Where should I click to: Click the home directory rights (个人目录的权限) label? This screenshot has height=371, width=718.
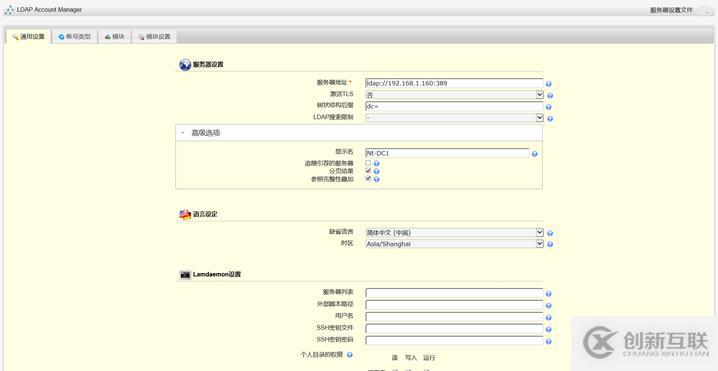tap(322, 355)
